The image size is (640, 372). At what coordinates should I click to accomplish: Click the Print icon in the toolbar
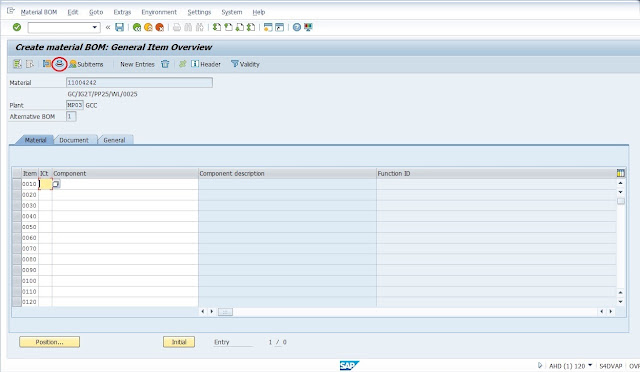(177, 27)
